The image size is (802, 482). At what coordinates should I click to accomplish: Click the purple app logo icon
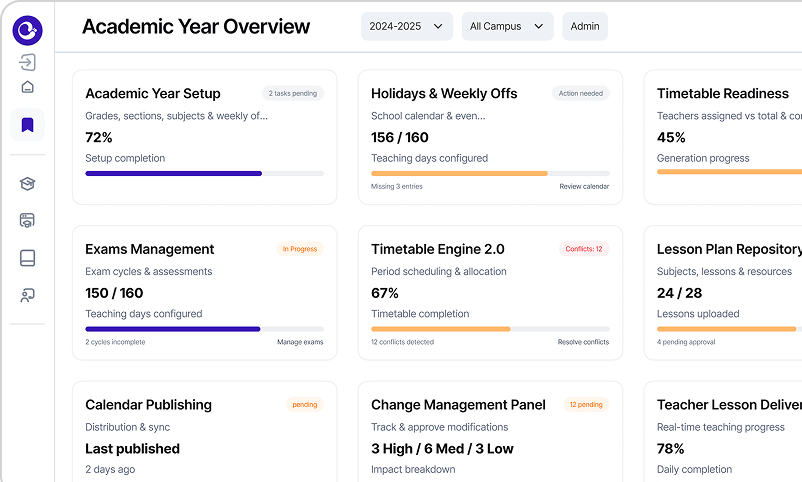(x=28, y=30)
